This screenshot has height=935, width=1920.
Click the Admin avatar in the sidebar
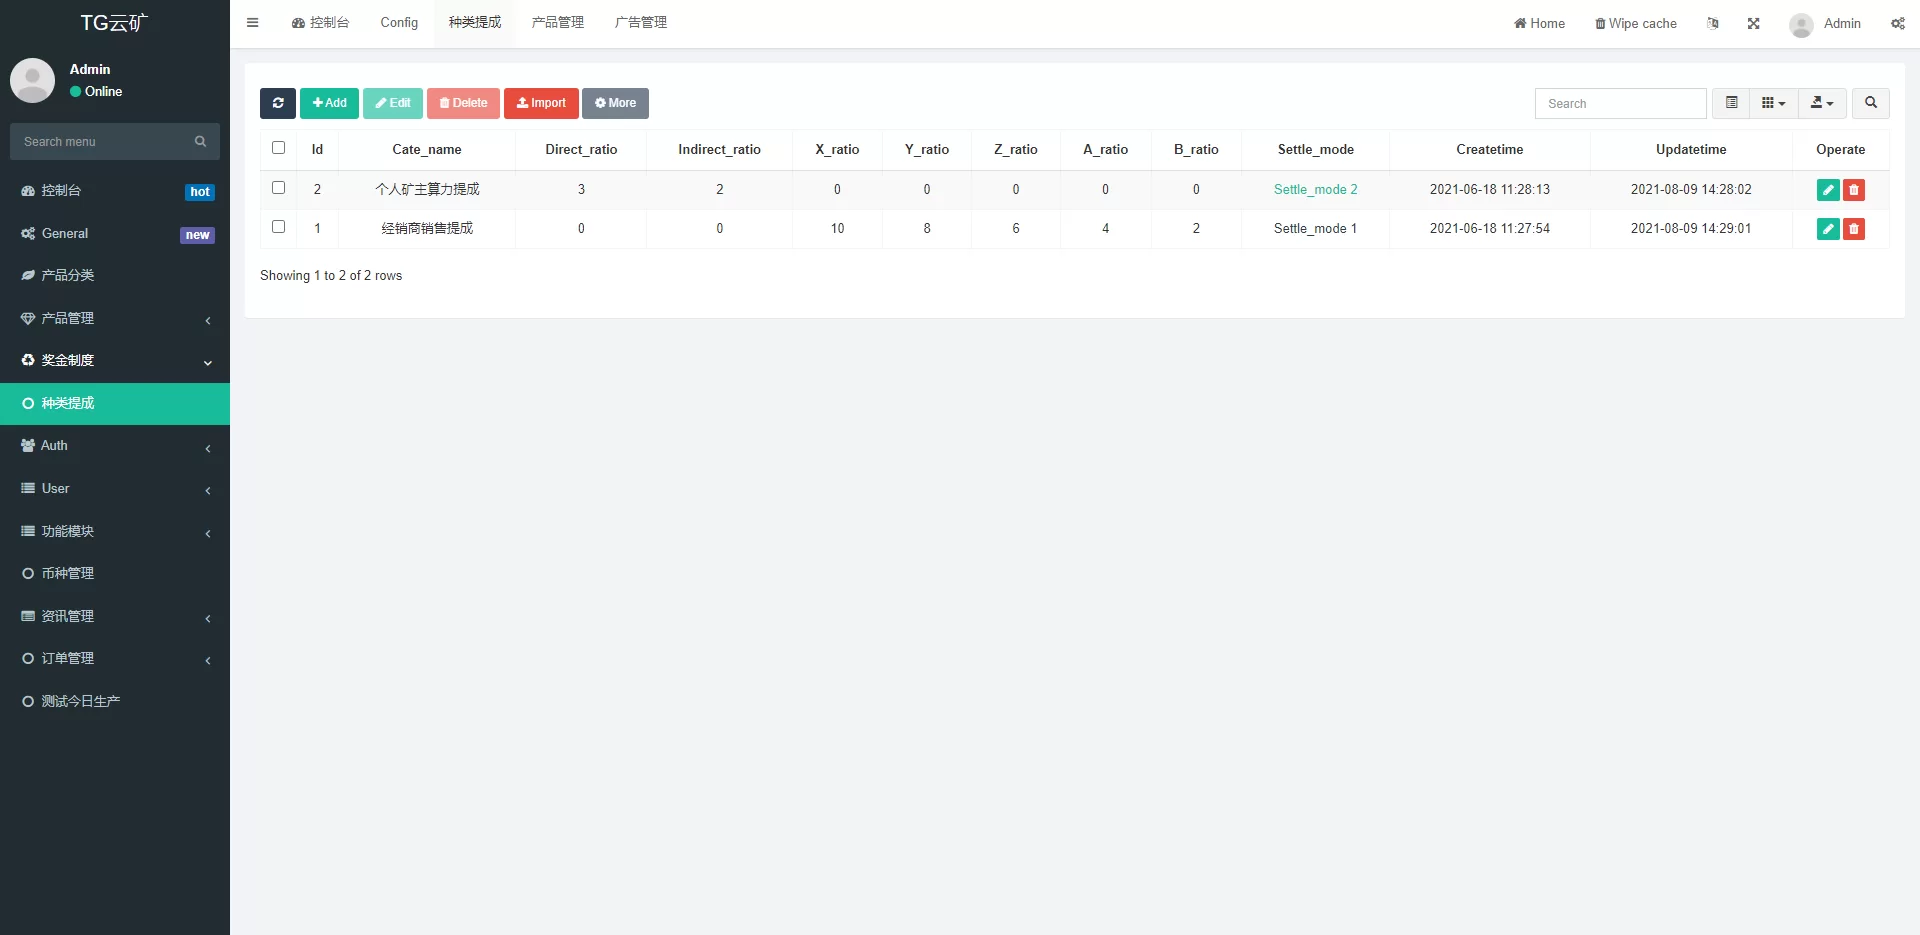pos(32,80)
